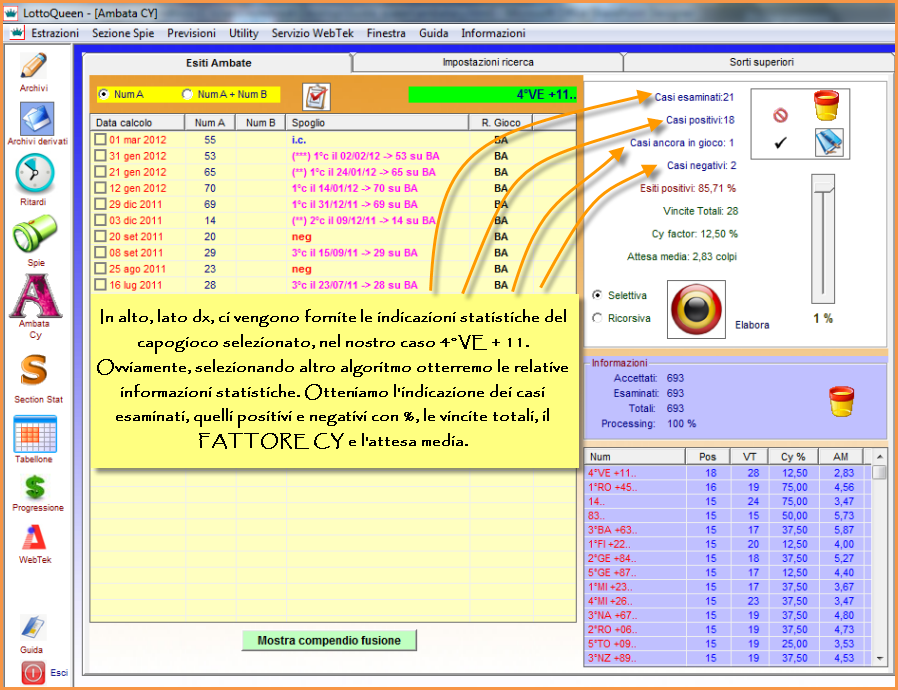Image resolution: width=898 pixels, height=690 pixels.
Task: Open the Ambata Cy module icon
Action: [35, 295]
